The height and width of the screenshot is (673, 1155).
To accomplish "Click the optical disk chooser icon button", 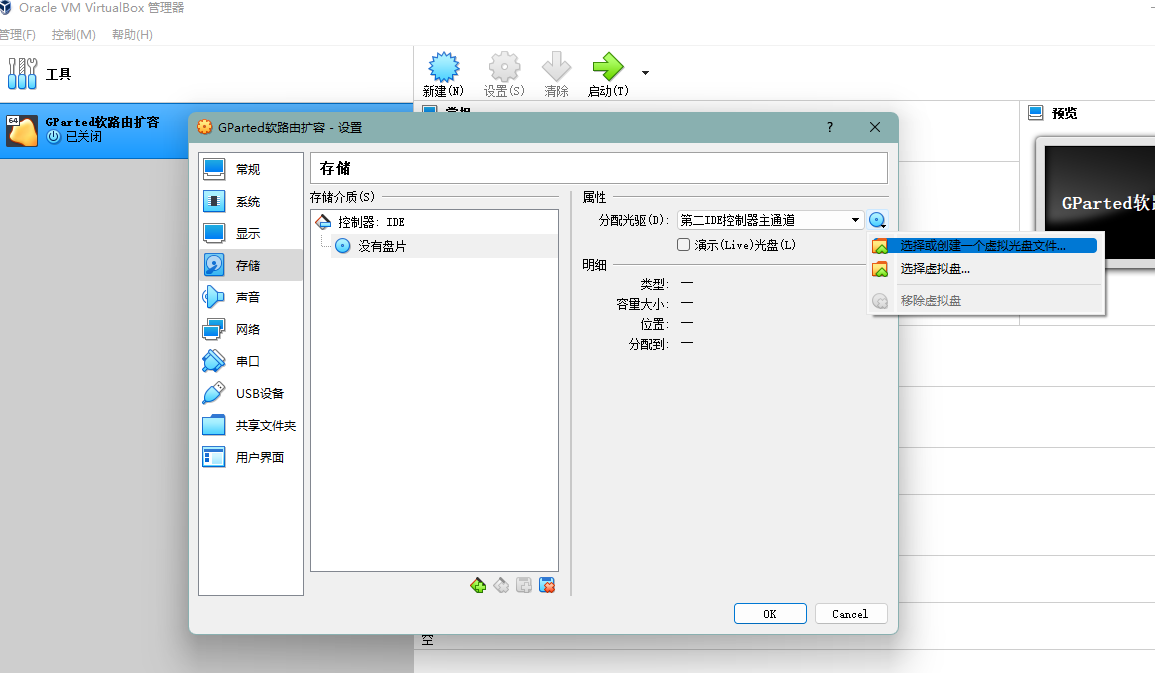I will [877, 220].
